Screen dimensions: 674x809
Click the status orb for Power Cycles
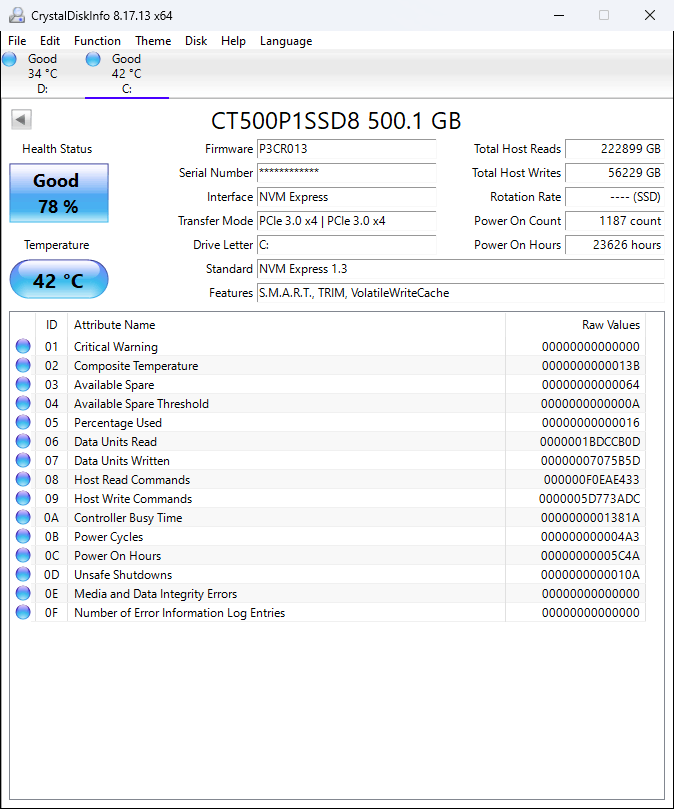click(23, 537)
